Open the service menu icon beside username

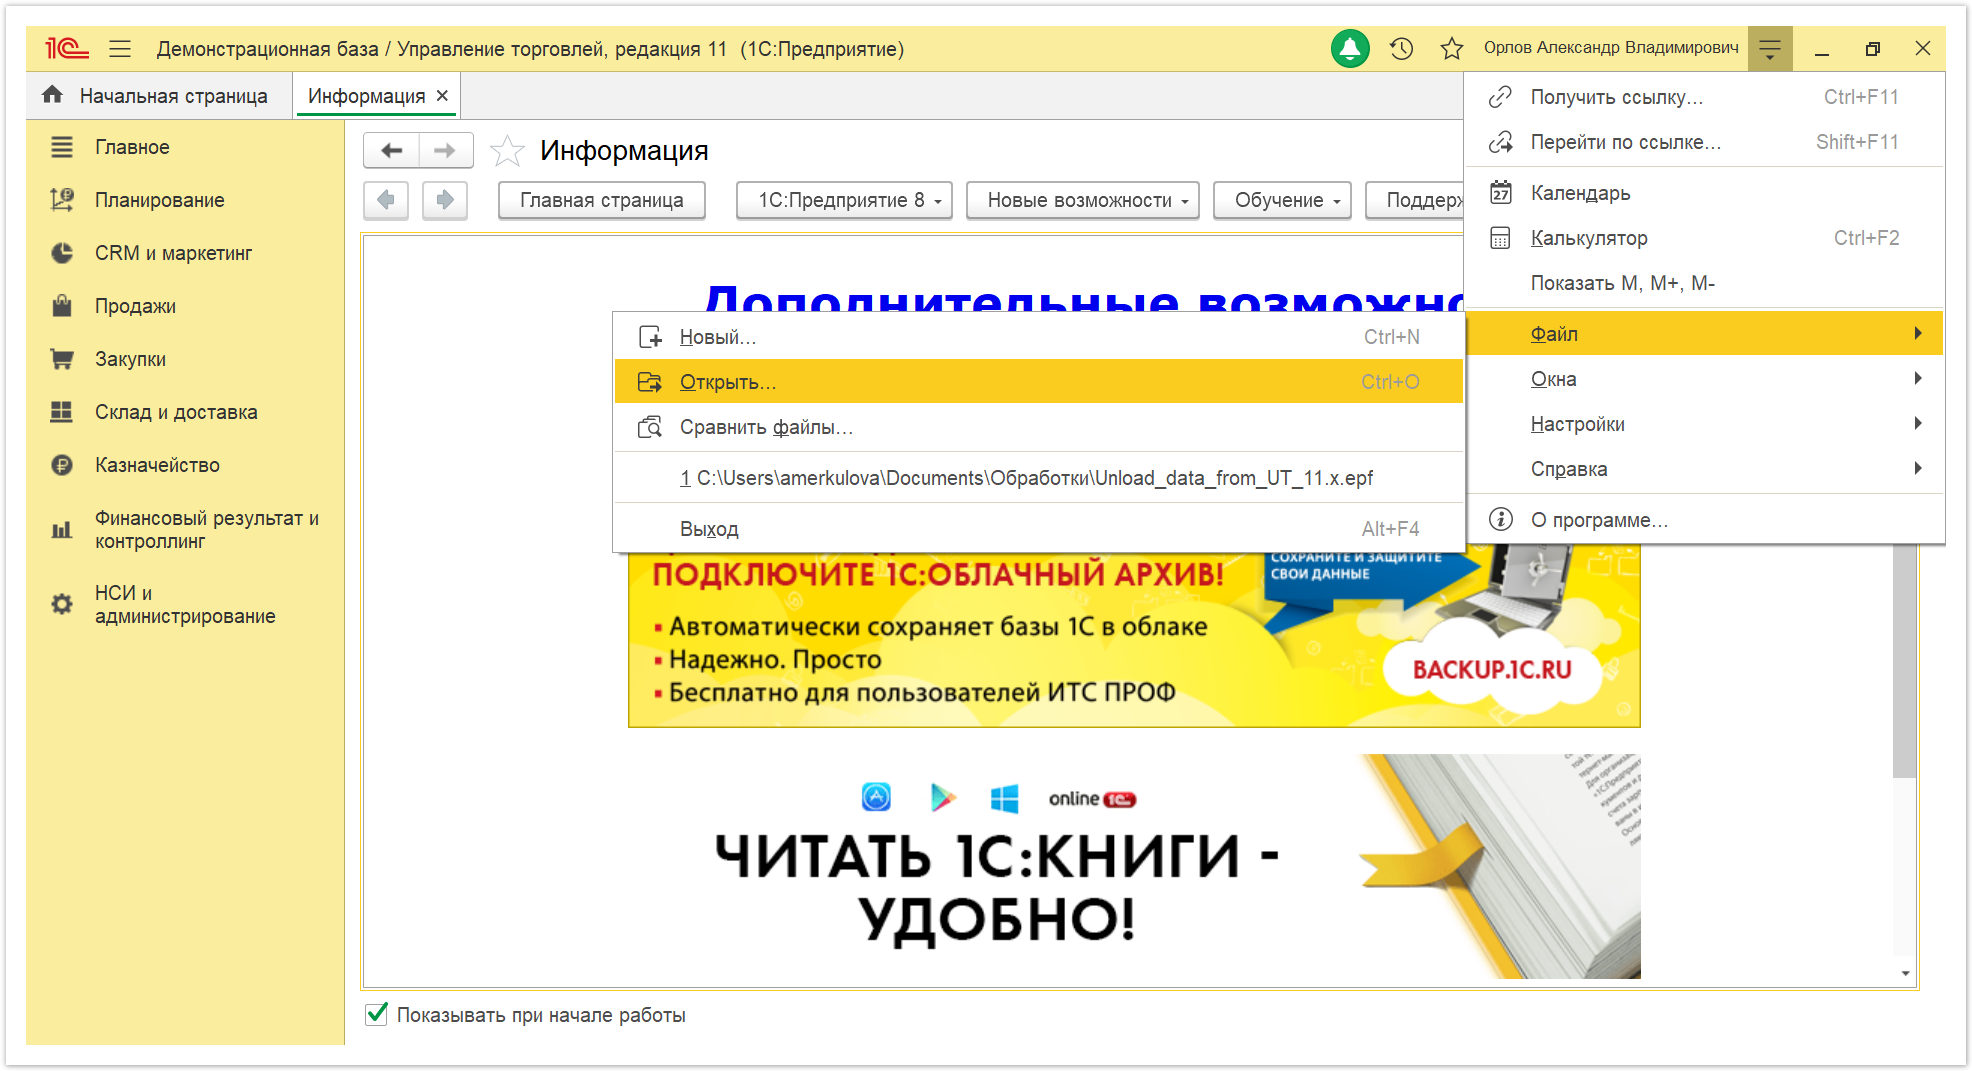click(1770, 48)
